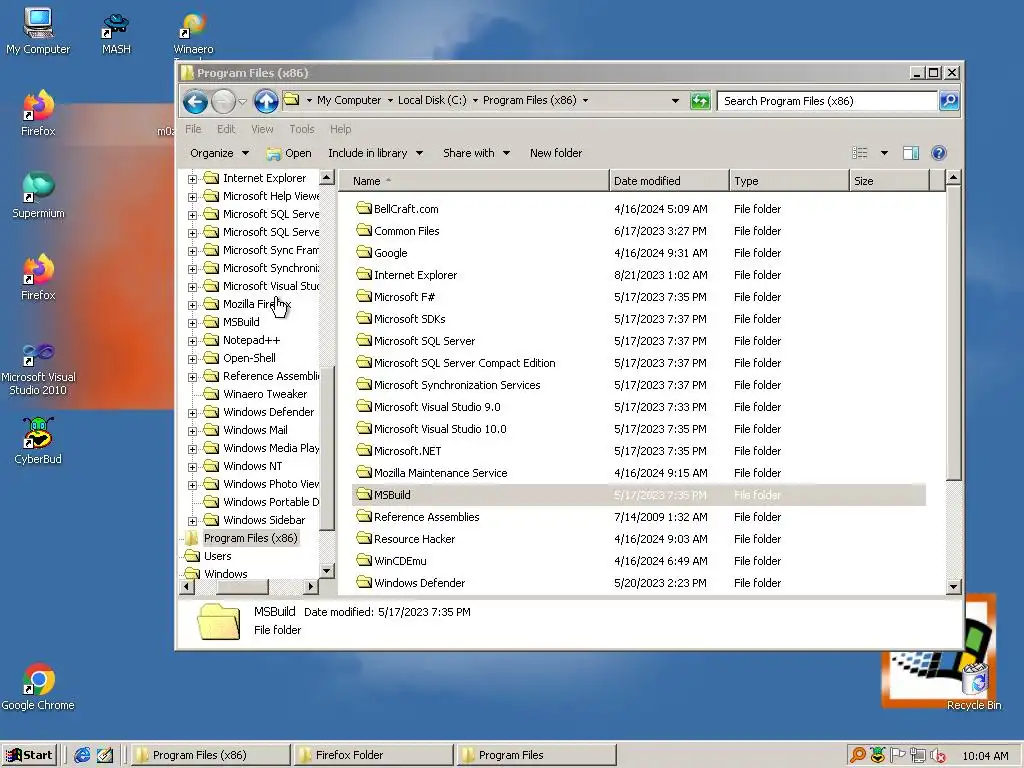Image resolution: width=1024 pixels, height=768 pixels.
Task: Change view with the views icon
Action: coord(859,153)
